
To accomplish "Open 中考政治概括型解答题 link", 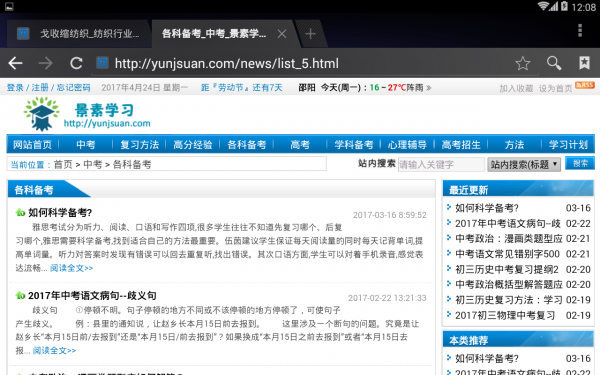I will 509,285.
